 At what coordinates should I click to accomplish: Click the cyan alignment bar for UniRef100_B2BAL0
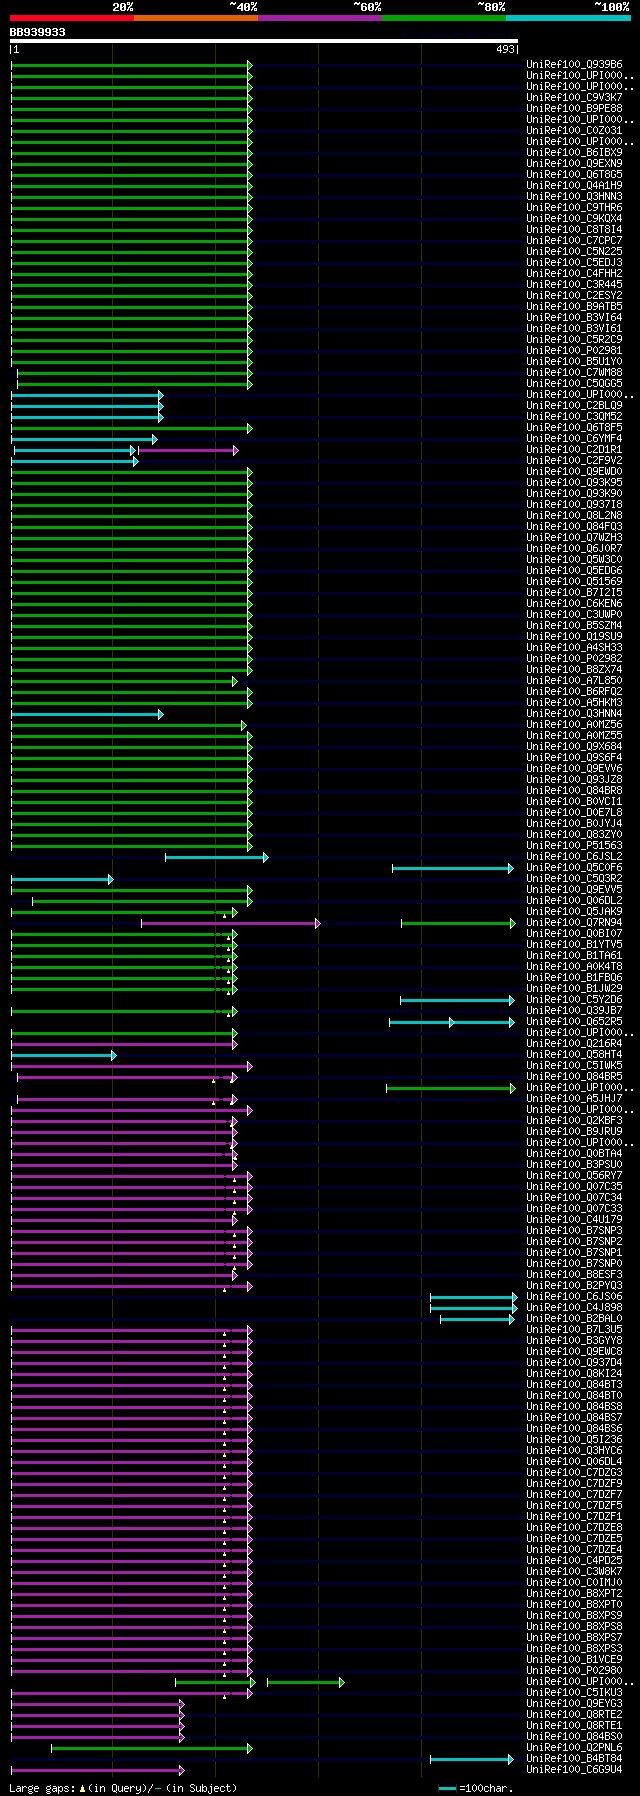478,1319
